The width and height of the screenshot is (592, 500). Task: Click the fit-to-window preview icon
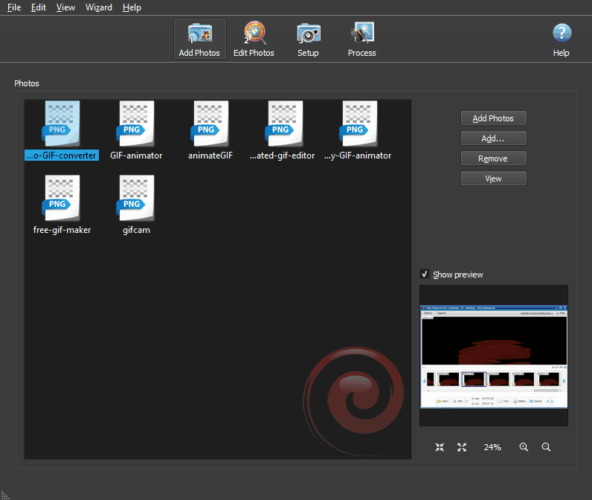[439, 447]
